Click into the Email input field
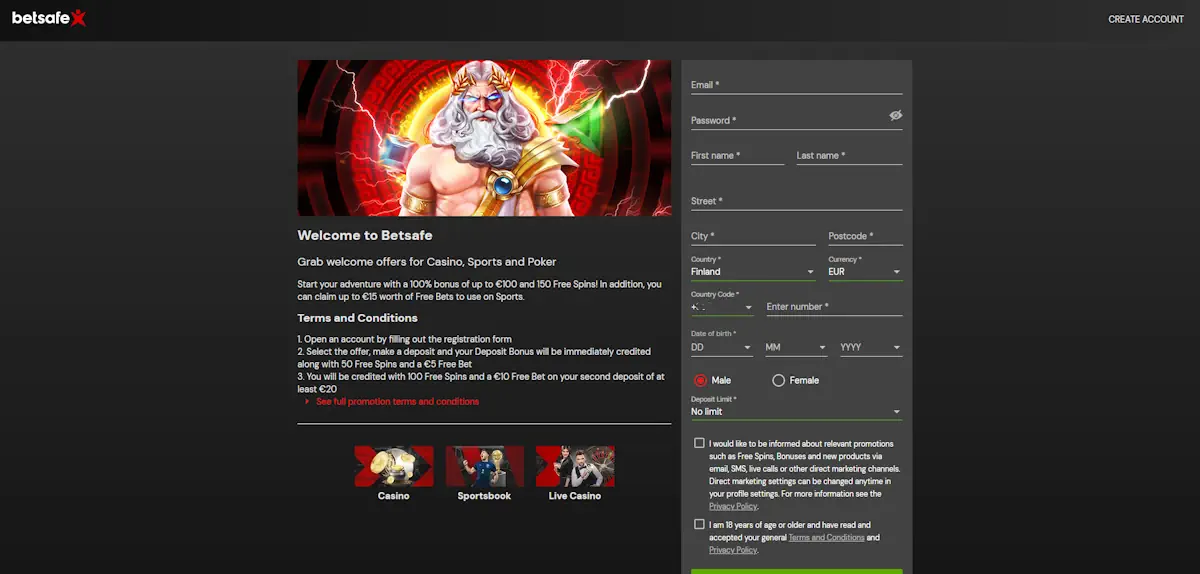1200x574 pixels. [x=796, y=85]
